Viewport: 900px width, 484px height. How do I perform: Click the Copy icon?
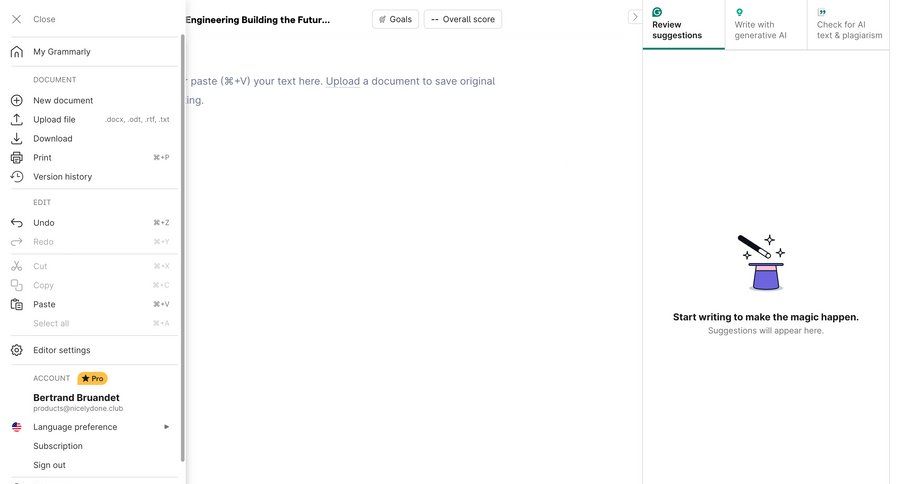17,285
